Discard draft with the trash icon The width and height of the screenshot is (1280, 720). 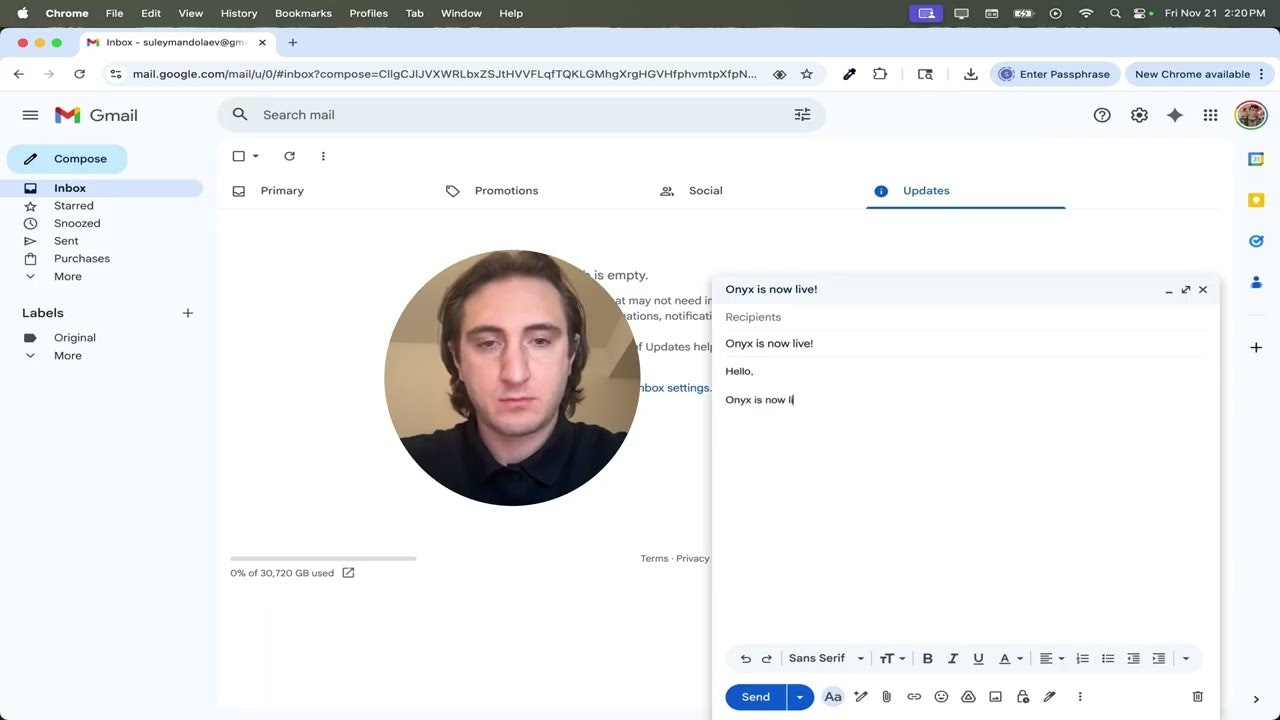(1197, 697)
